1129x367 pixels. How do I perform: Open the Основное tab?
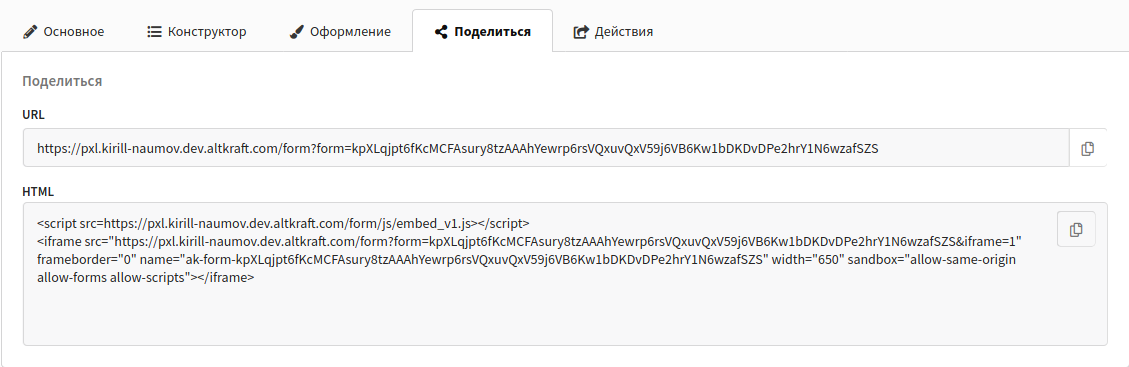(63, 32)
